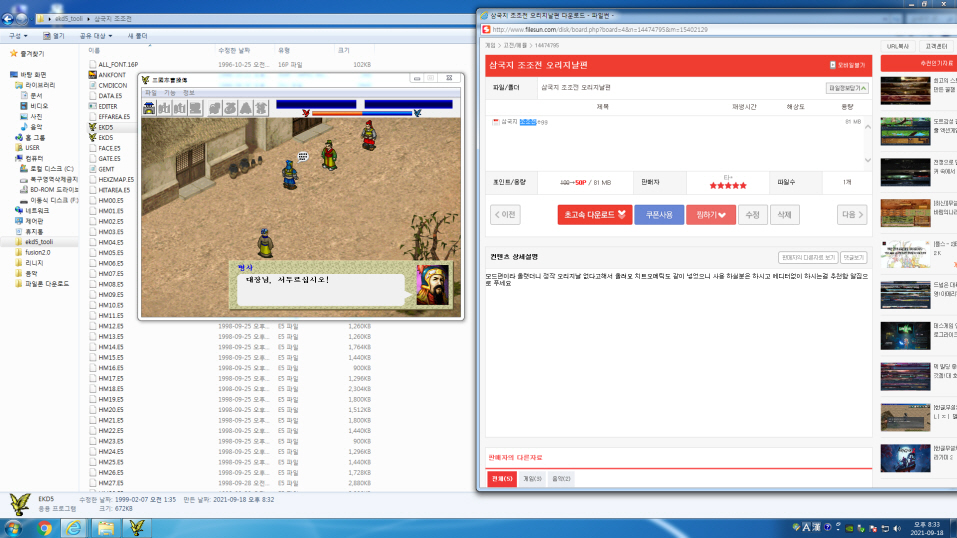Select 라이브러리 in navigation tree
Screen dimensions: 957x538
tap(35, 85)
